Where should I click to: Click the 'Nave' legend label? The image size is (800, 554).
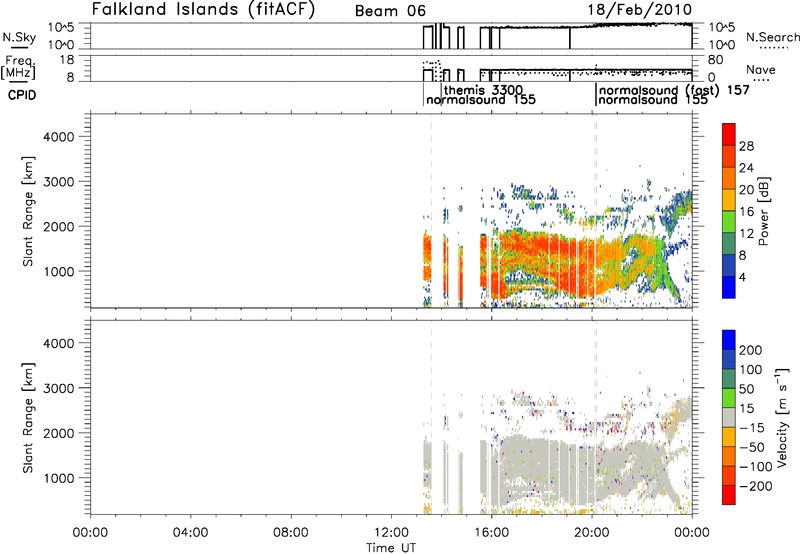761,69
